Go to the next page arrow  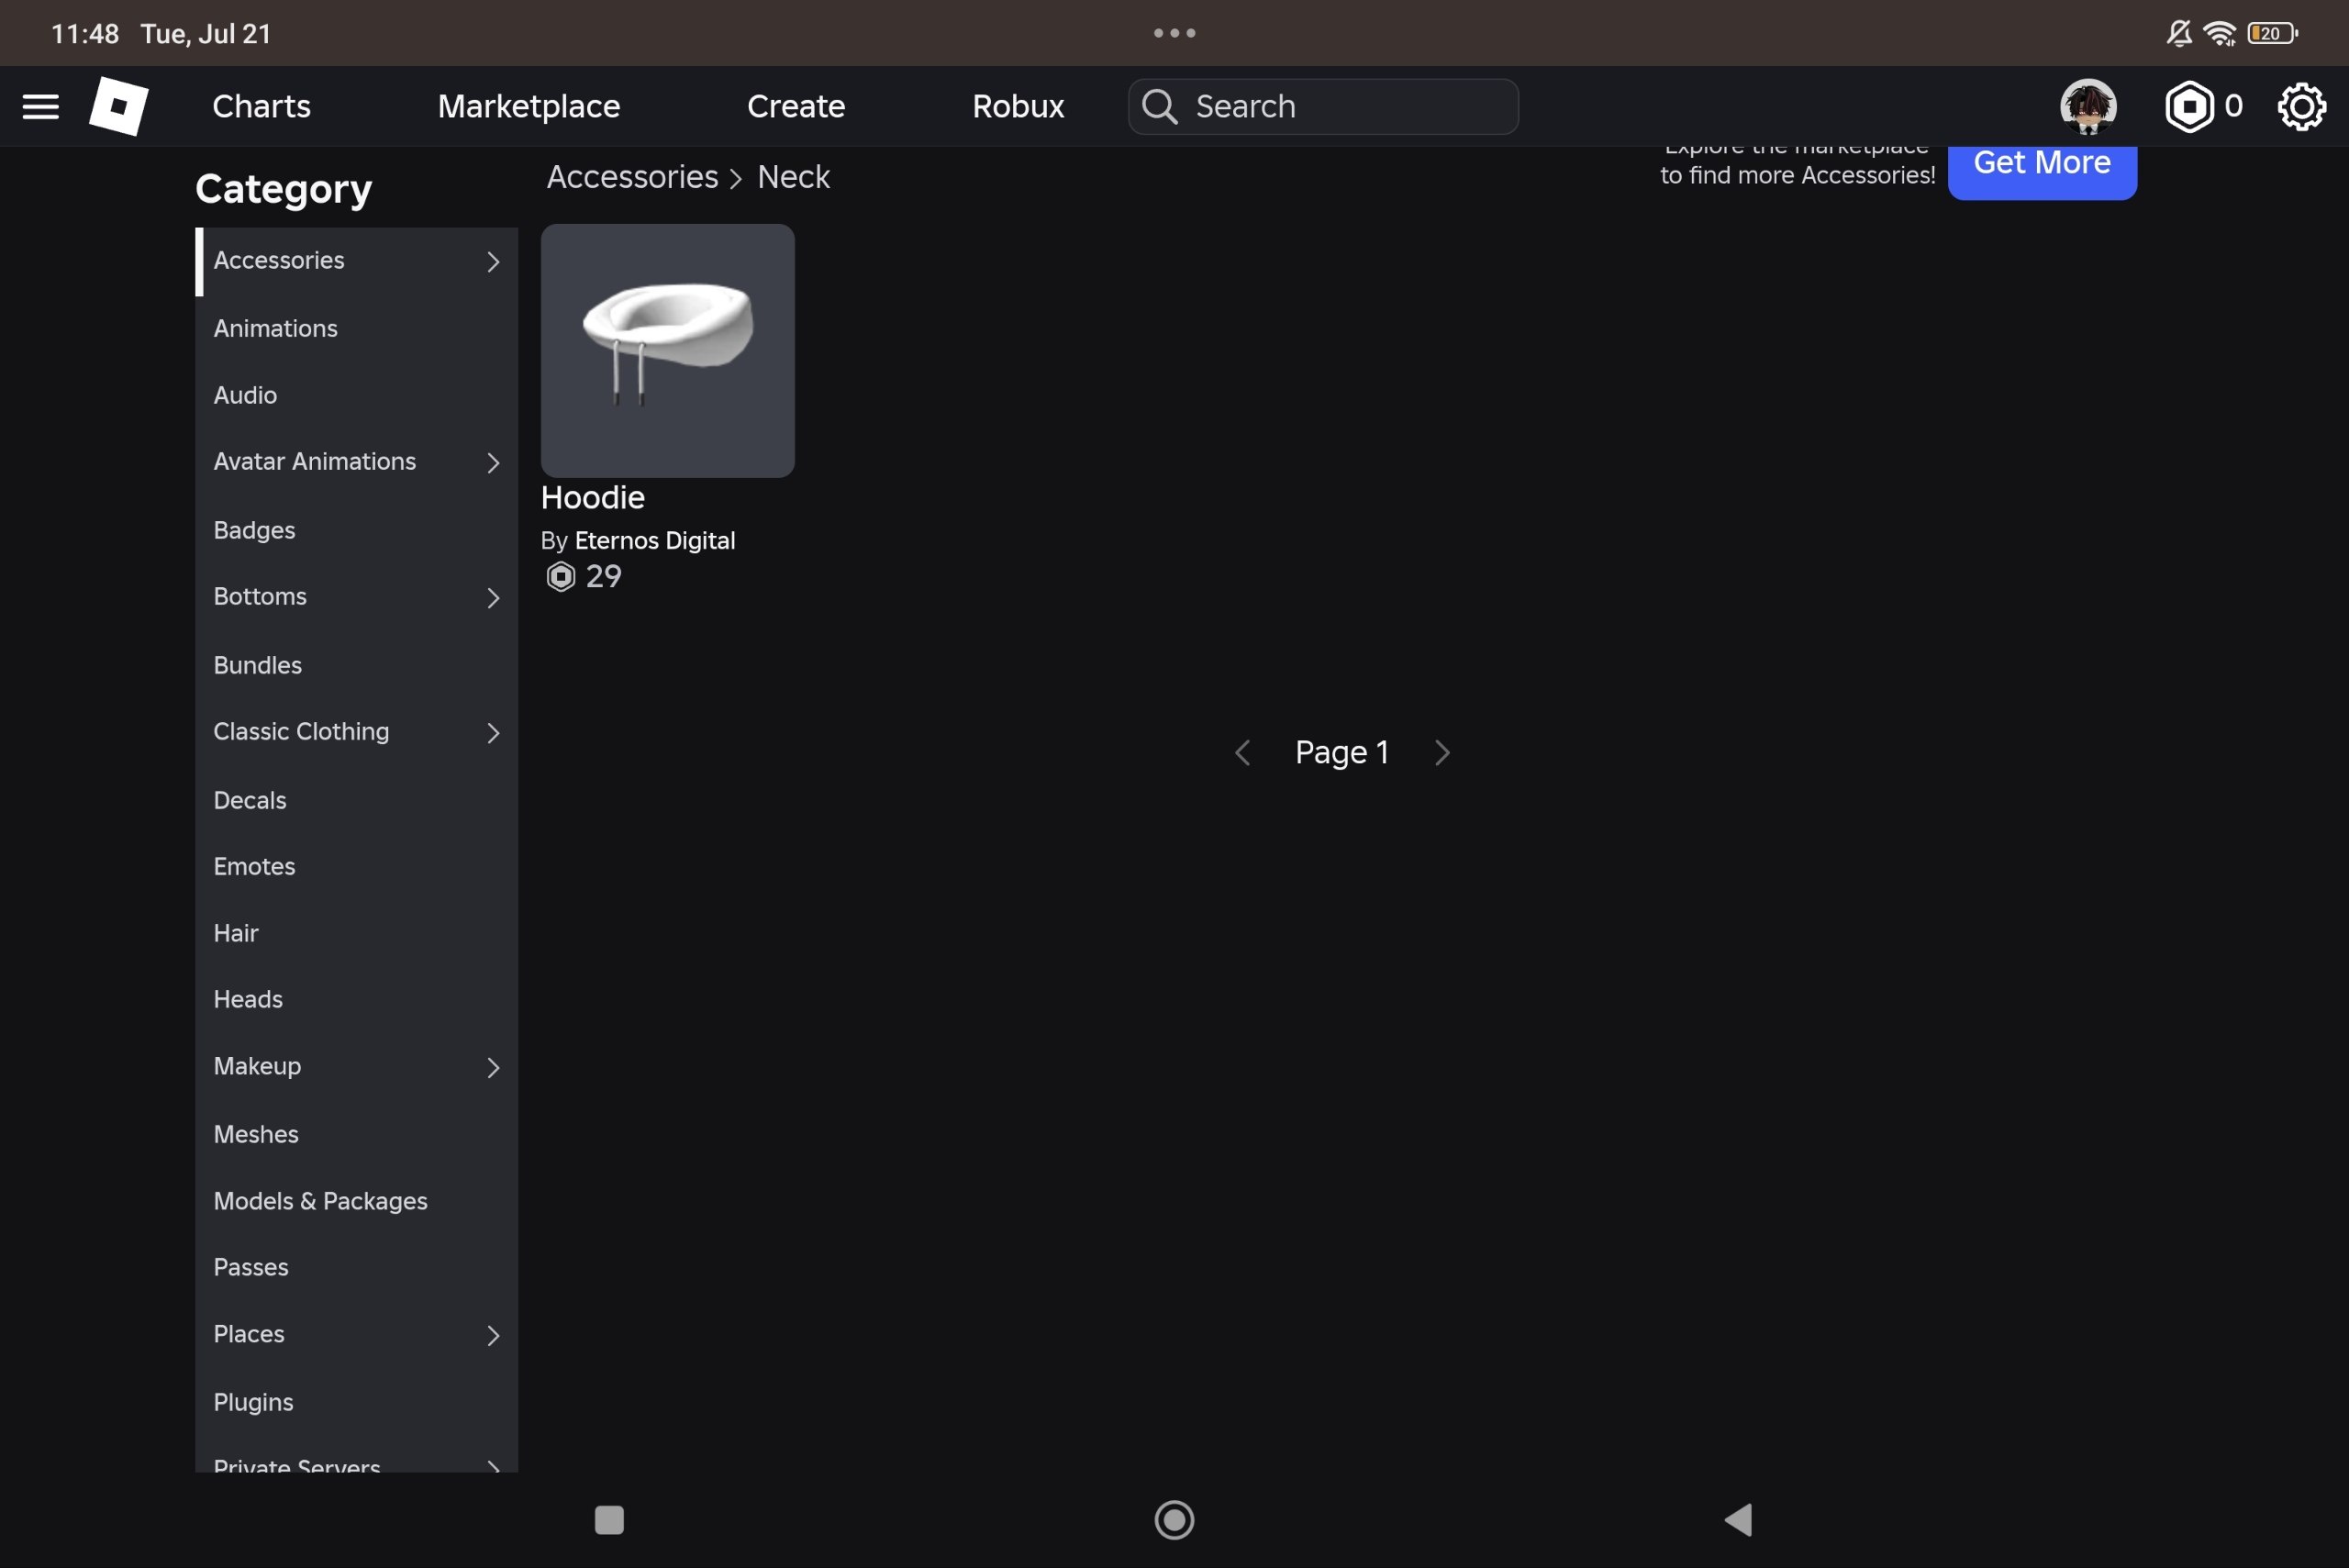coord(1441,752)
